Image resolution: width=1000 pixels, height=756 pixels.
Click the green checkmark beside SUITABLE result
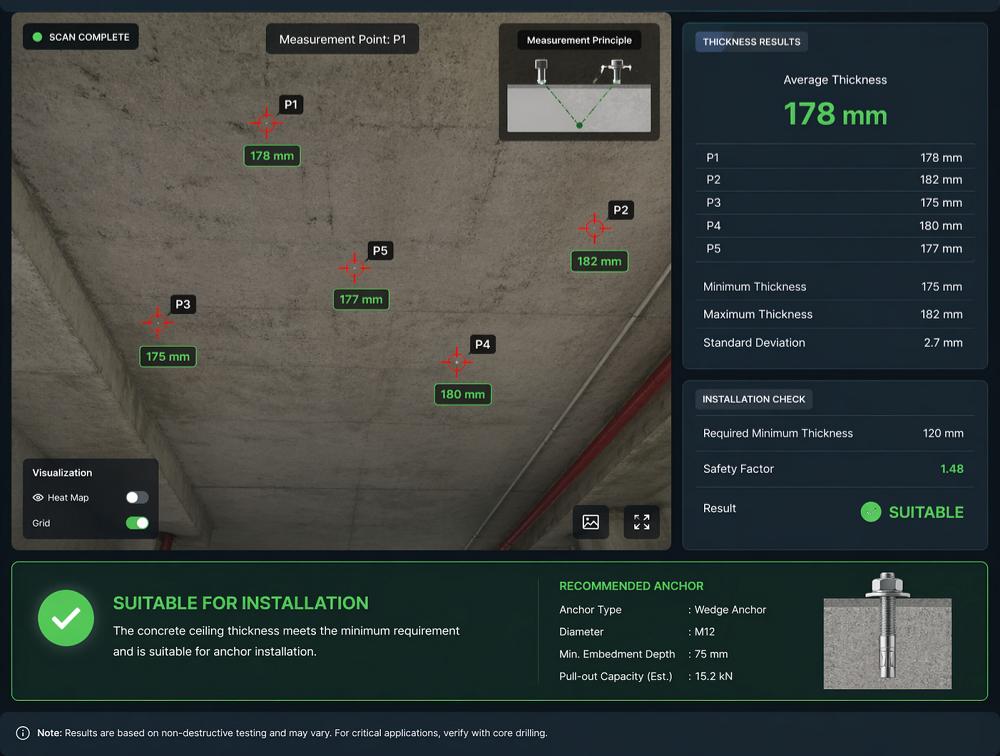(x=871, y=512)
